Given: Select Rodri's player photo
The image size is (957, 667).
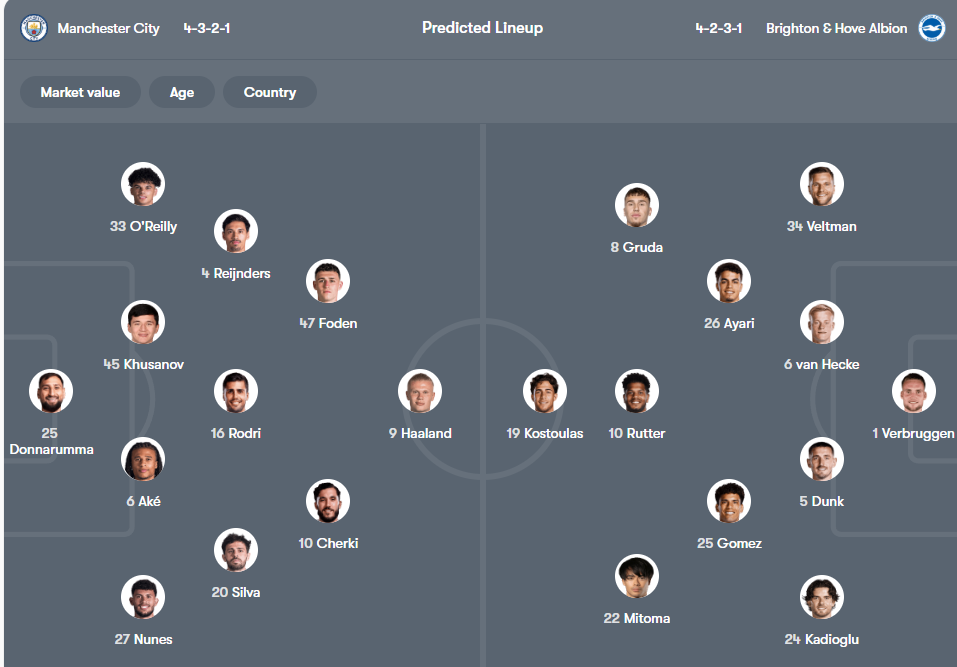Looking at the screenshot, I should click(x=236, y=390).
